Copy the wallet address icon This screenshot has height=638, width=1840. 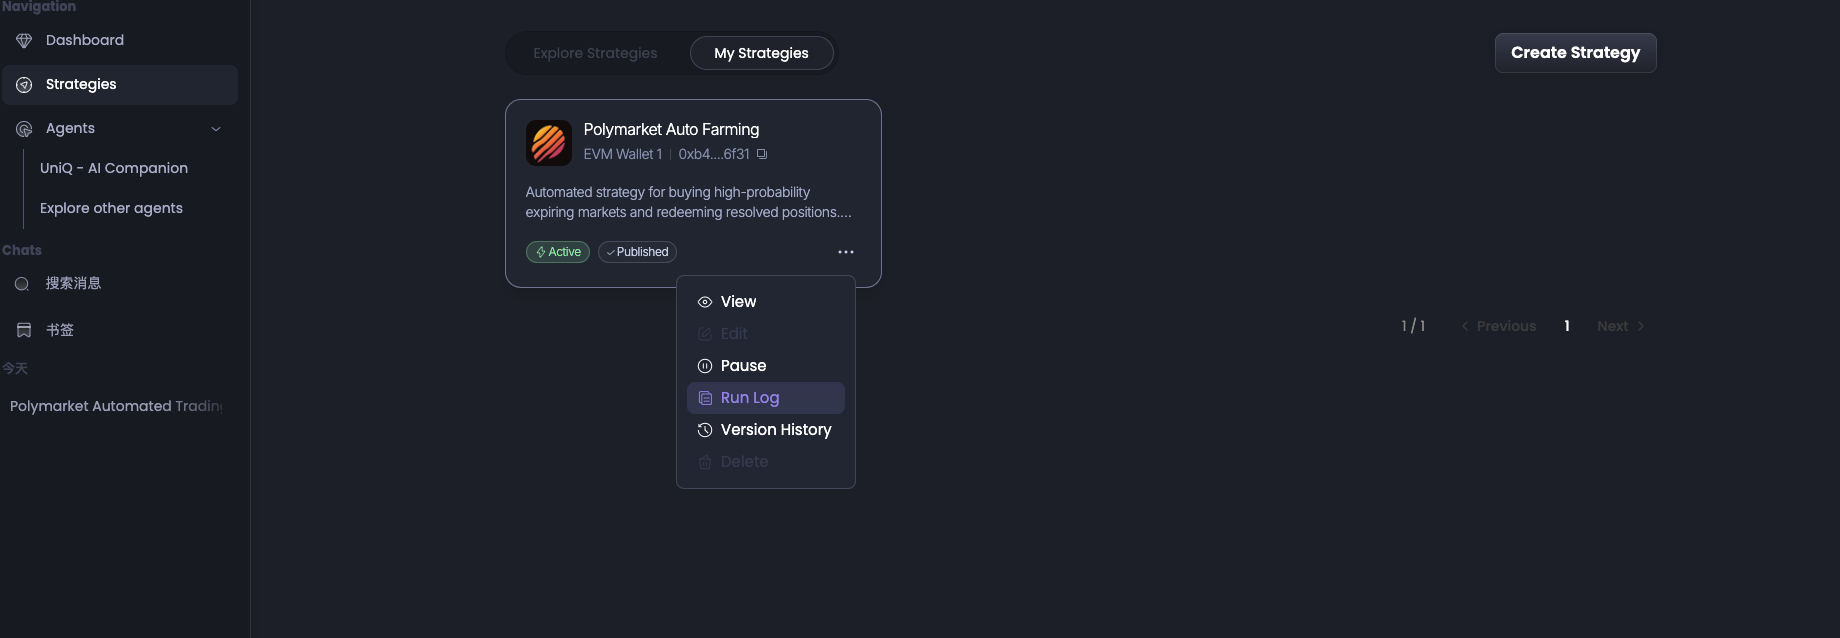tap(762, 154)
